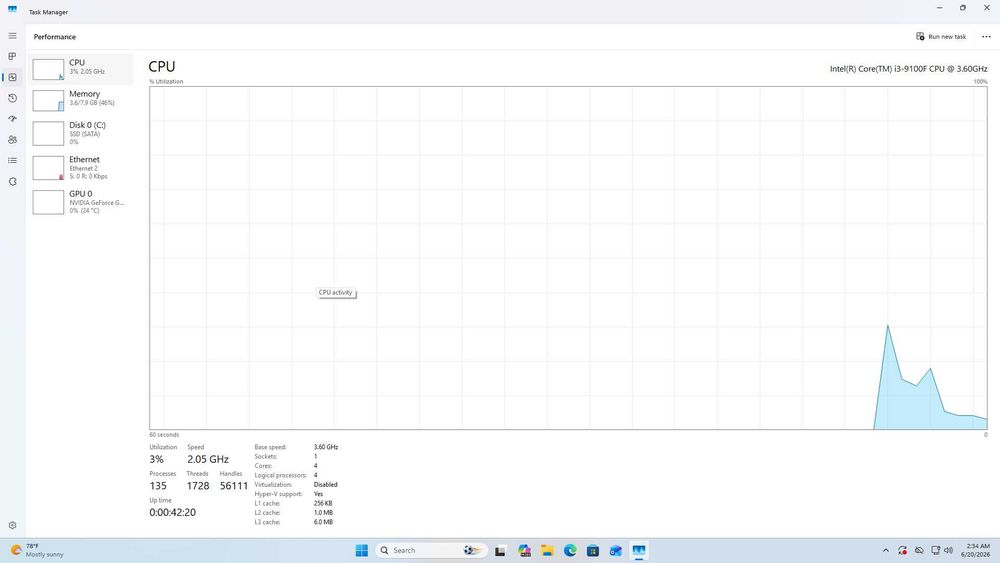Image resolution: width=1000 pixels, height=563 pixels.
Task: Select the Memory performance item
Action: tap(81, 100)
